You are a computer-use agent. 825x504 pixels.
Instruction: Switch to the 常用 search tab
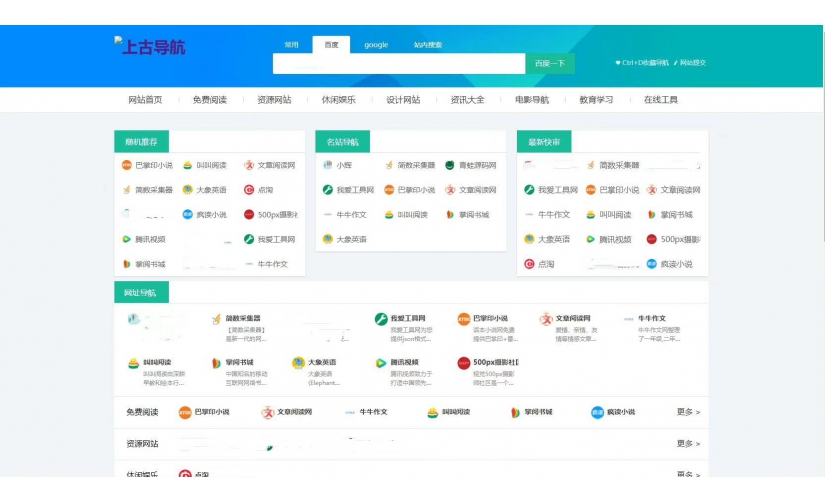[291, 45]
